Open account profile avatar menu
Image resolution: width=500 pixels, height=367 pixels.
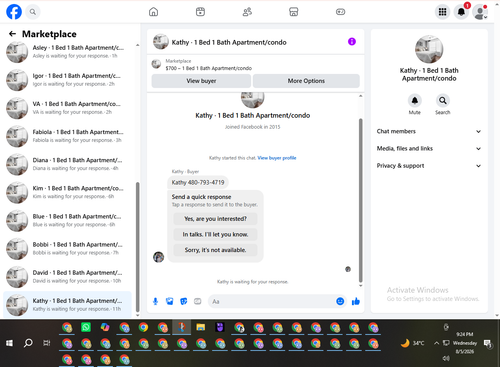(x=480, y=12)
